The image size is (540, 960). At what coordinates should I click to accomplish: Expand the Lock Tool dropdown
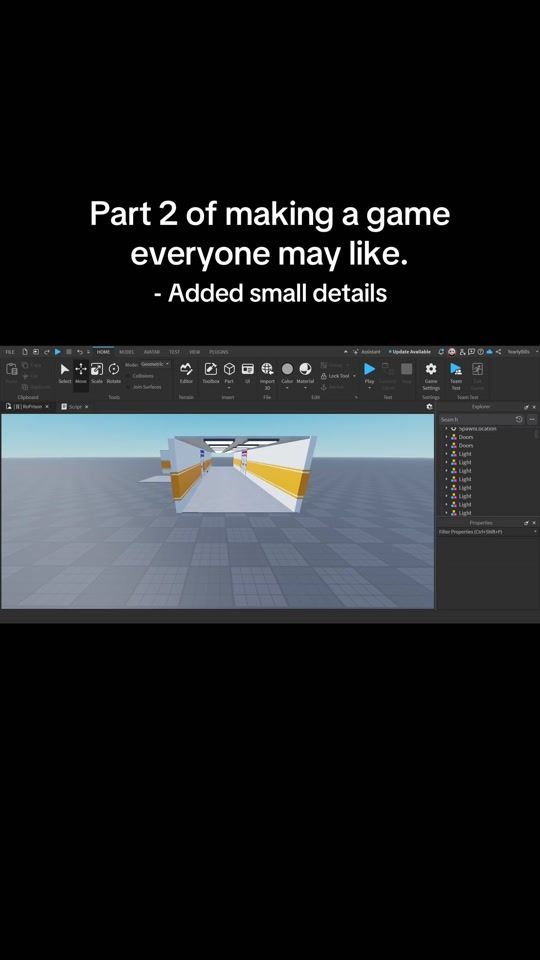coord(354,376)
